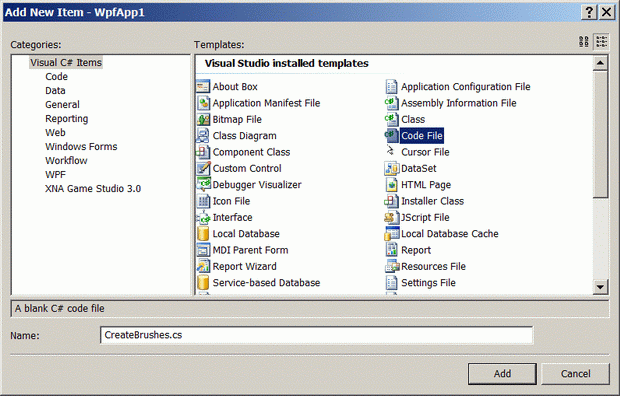Select the General category
This screenshot has height=396, width=620.
(x=62, y=104)
